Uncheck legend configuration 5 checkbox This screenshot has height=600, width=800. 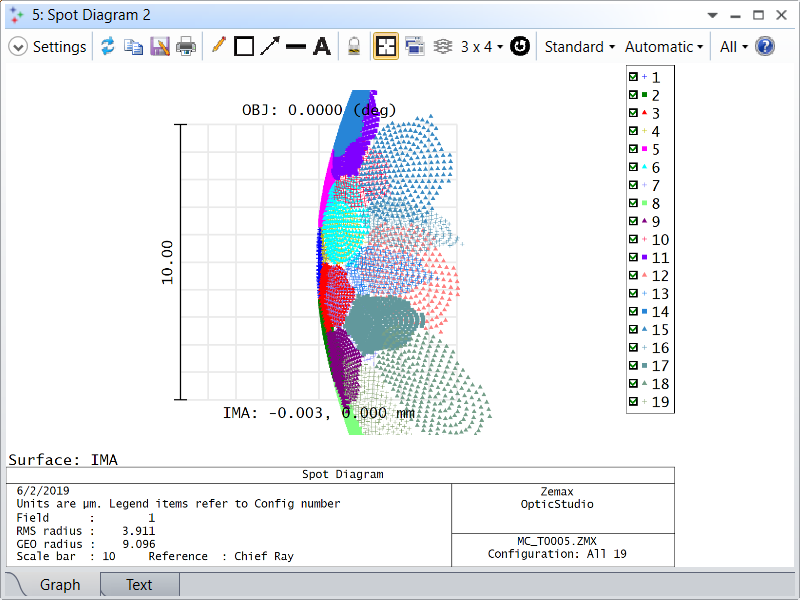point(633,149)
